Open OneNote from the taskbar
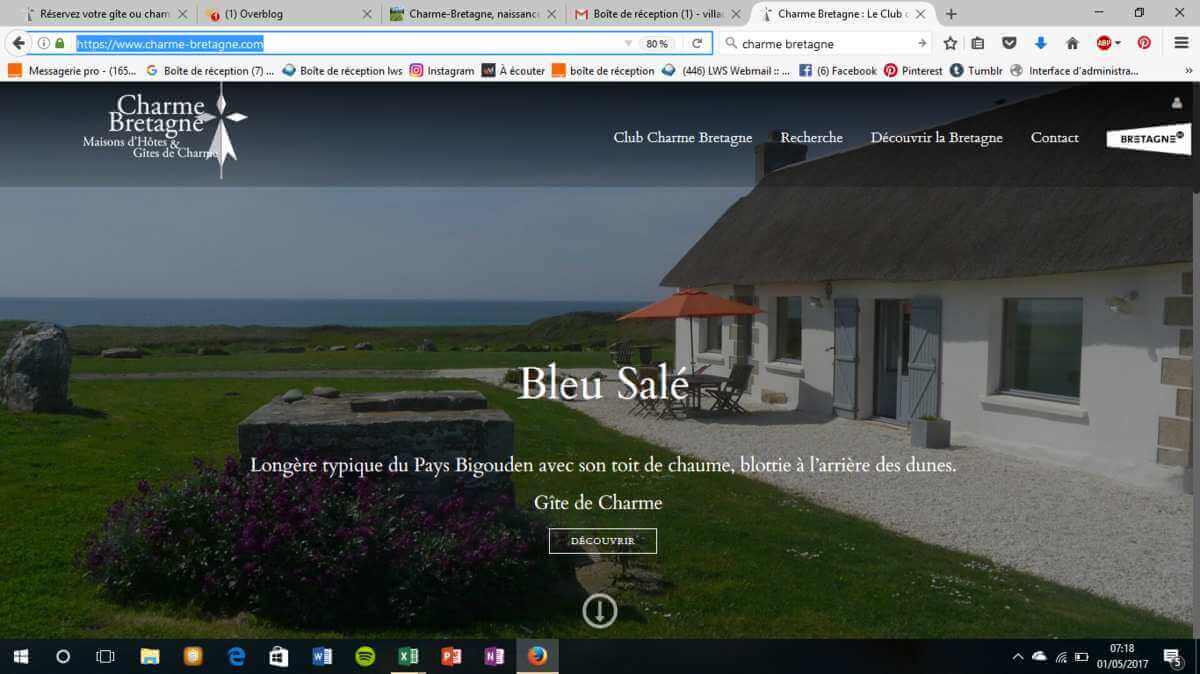Screen dimensions: 1200x674 [x=494, y=657]
